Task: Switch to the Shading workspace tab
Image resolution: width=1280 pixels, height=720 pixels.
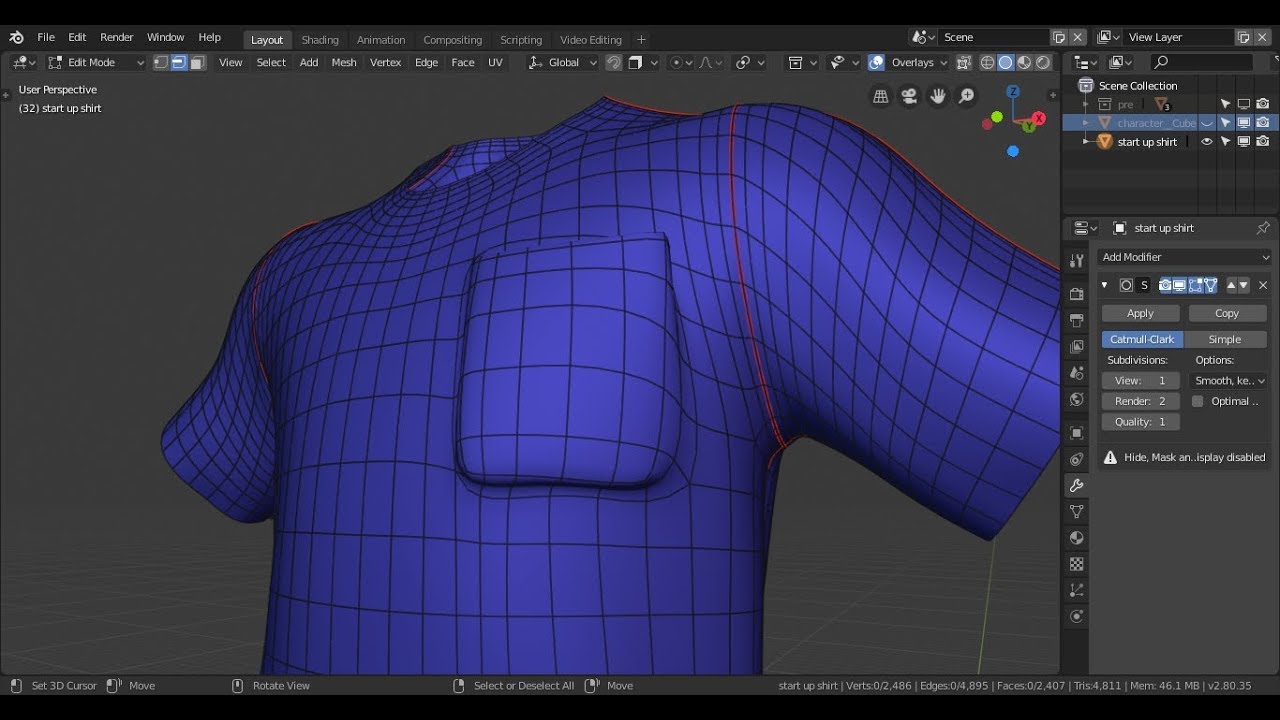Action: click(x=320, y=40)
